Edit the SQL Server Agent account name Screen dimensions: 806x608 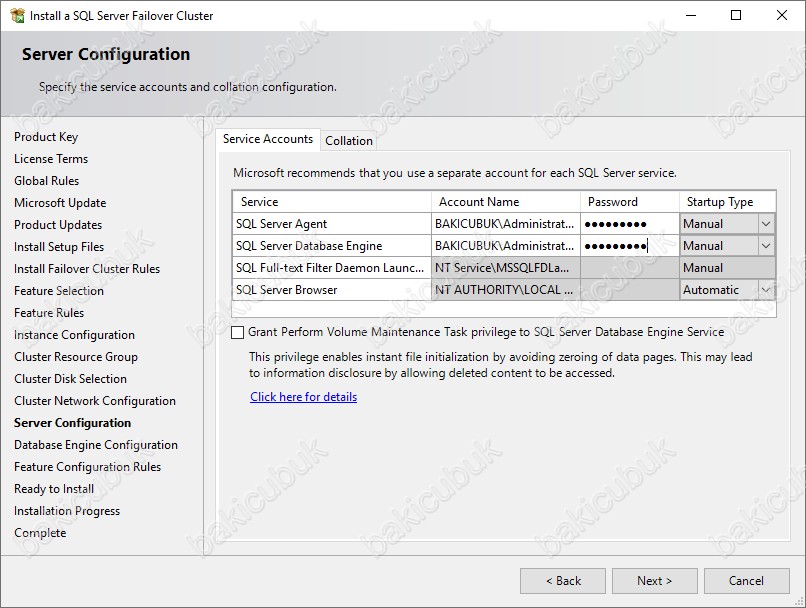point(506,224)
